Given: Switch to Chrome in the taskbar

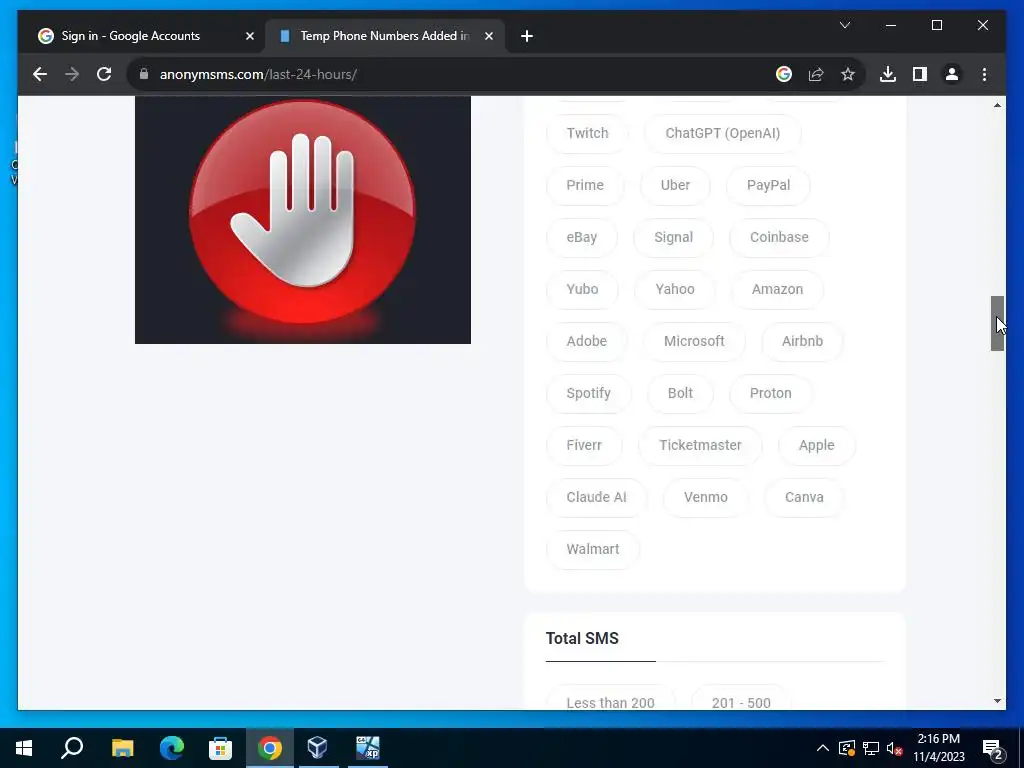Looking at the screenshot, I should click(269, 748).
